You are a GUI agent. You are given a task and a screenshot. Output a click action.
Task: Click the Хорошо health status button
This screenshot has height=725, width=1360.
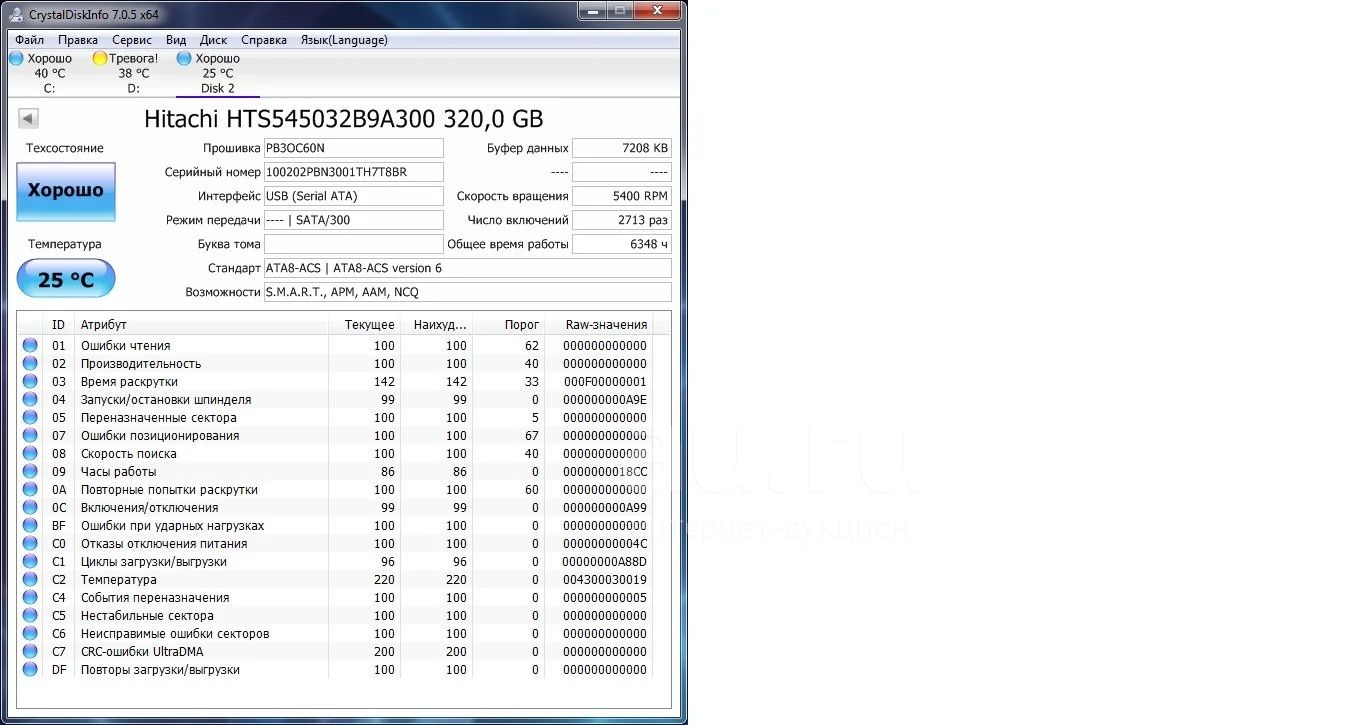click(66, 191)
